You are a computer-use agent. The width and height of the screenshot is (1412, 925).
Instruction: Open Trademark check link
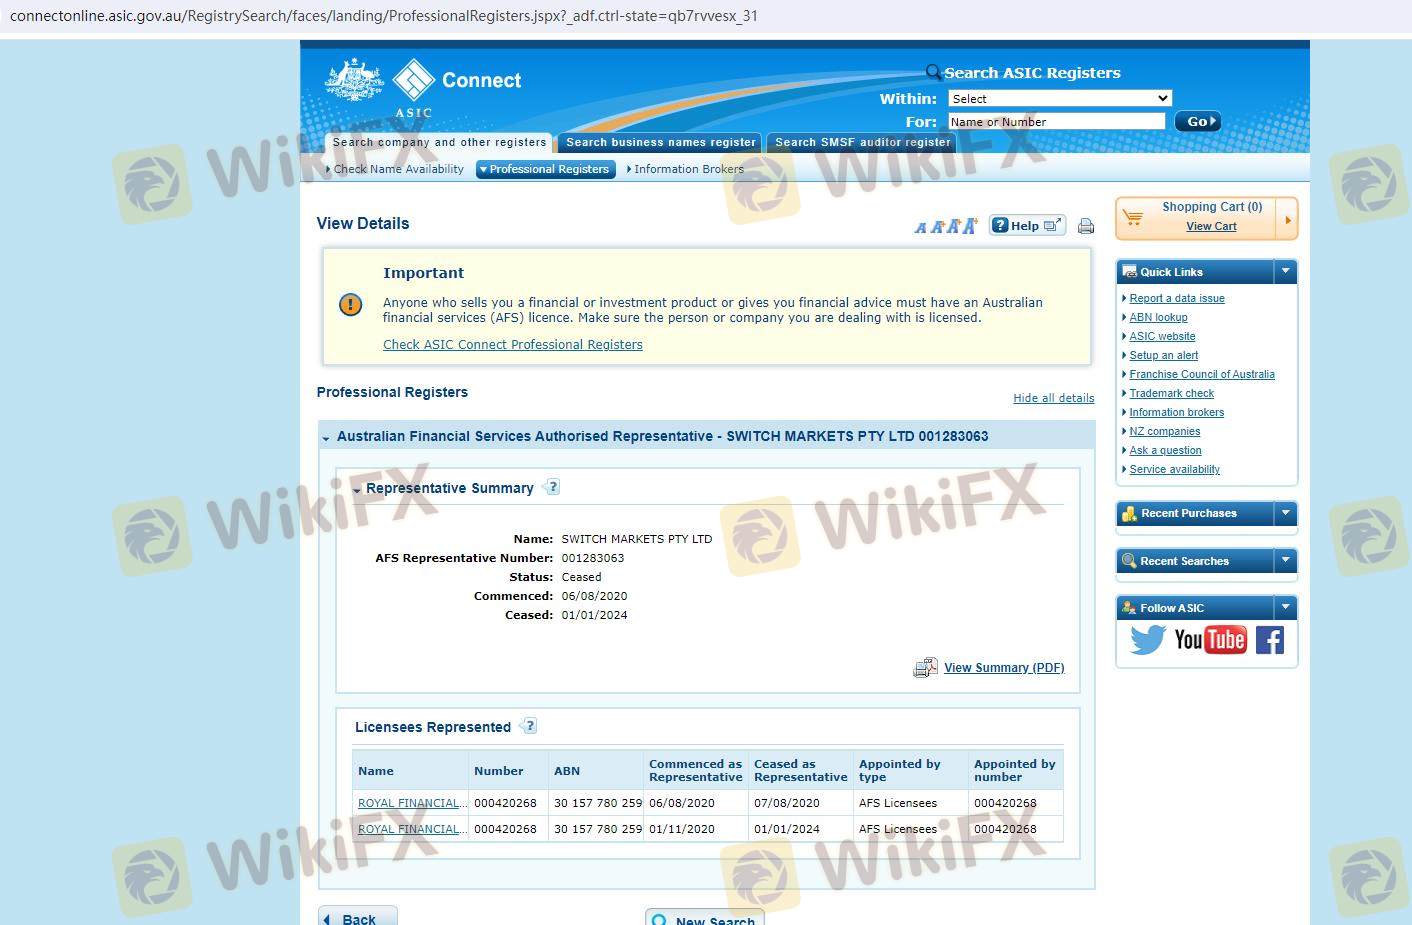point(1172,393)
